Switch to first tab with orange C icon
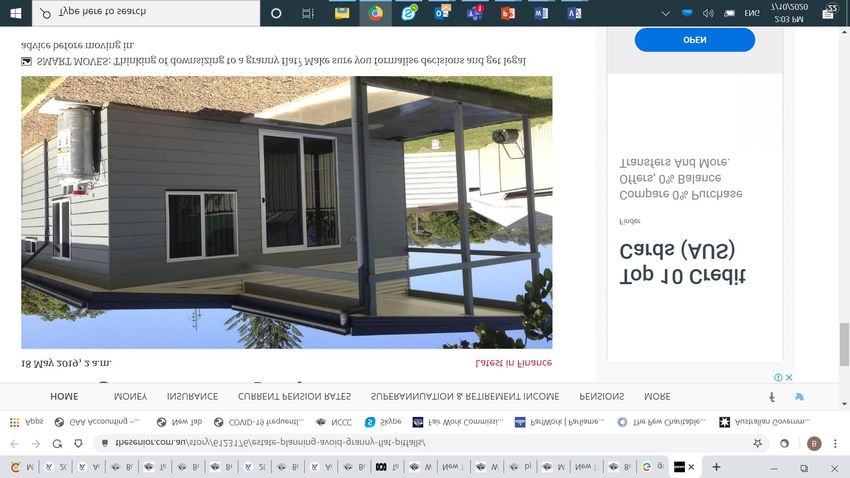 click(x=22, y=467)
